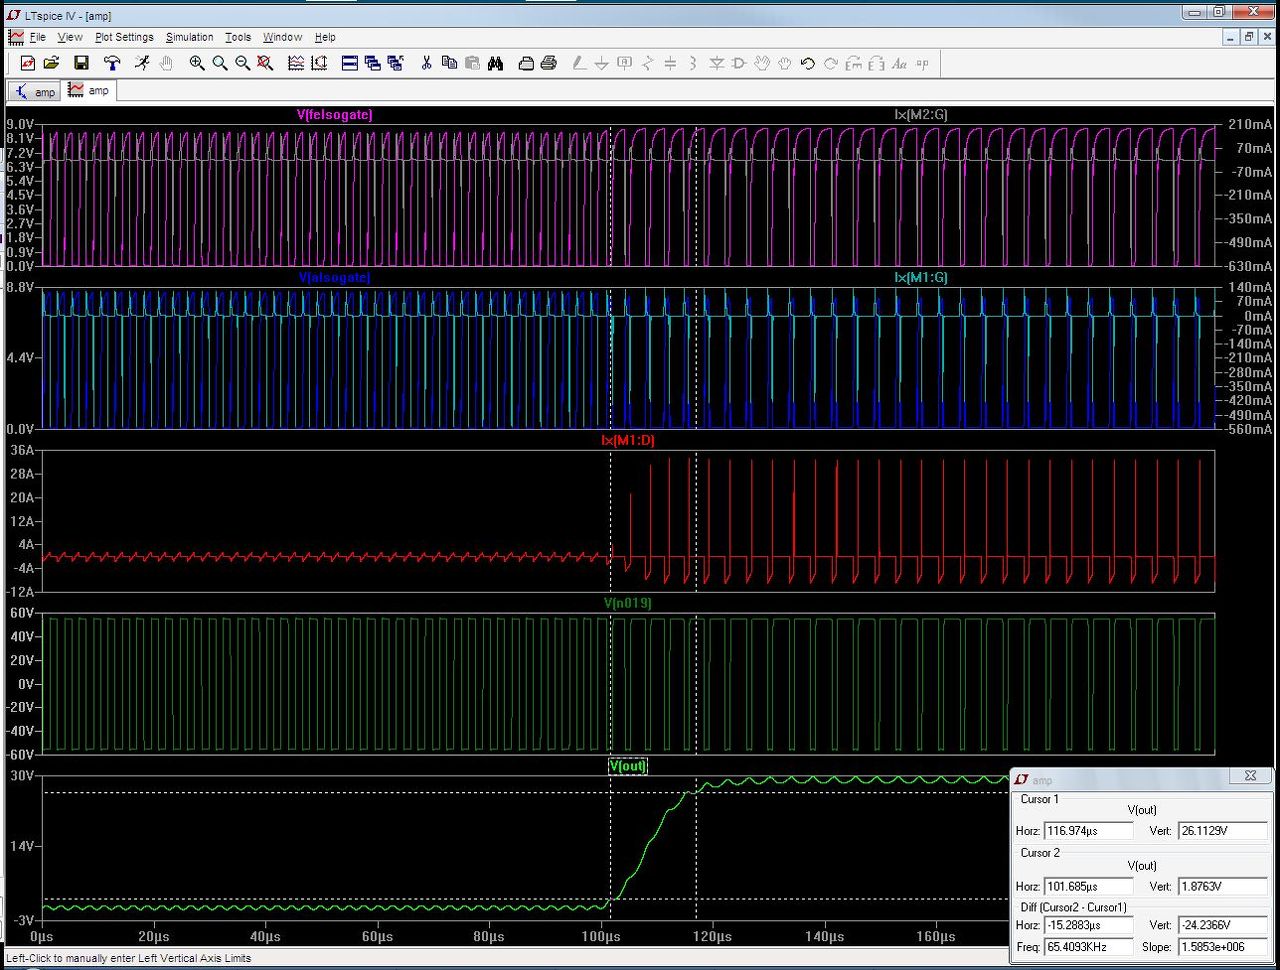Click the Print icon in the toolbar
The height and width of the screenshot is (970, 1280).
(548, 63)
